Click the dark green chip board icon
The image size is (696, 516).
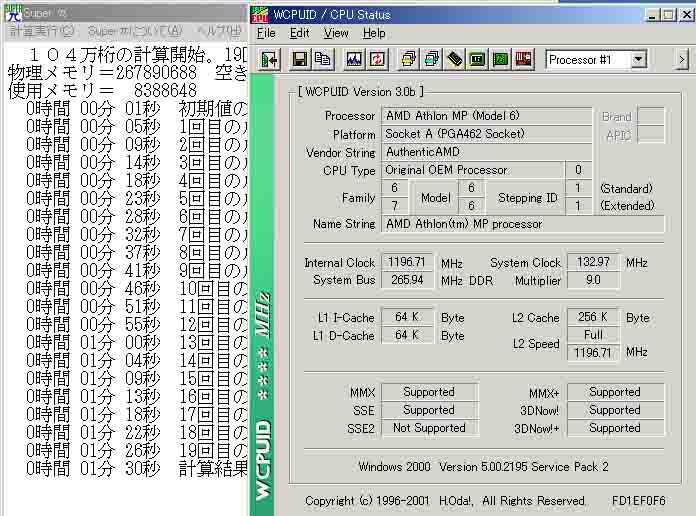[478, 60]
